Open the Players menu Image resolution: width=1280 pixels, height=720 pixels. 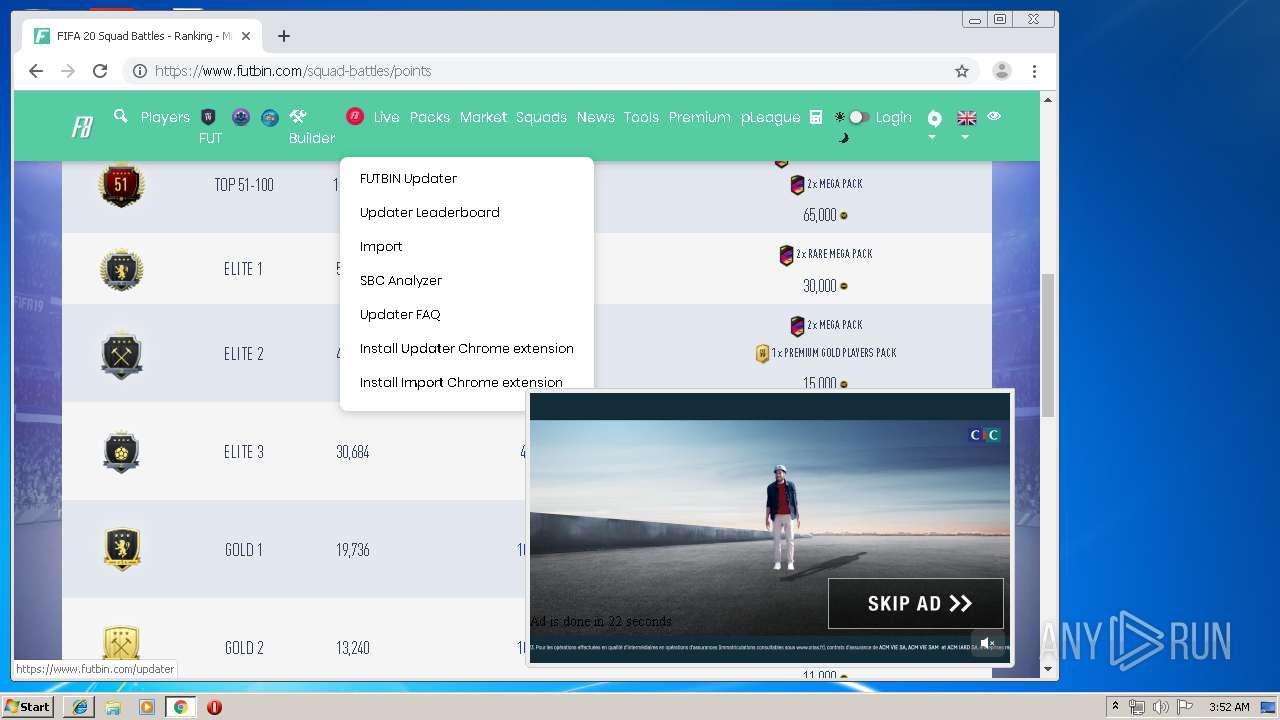click(165, 117)
